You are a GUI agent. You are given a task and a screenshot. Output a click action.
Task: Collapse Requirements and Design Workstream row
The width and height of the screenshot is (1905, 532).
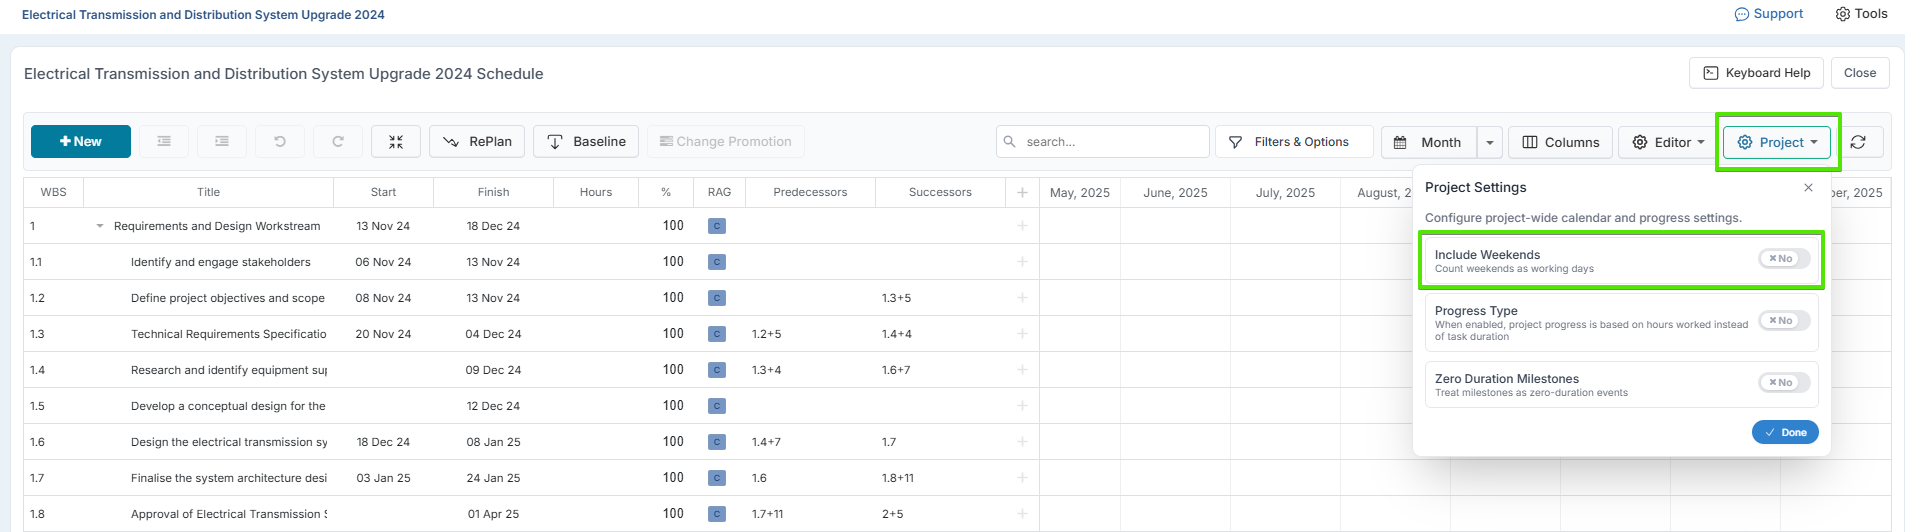click(x=100, y=226)
